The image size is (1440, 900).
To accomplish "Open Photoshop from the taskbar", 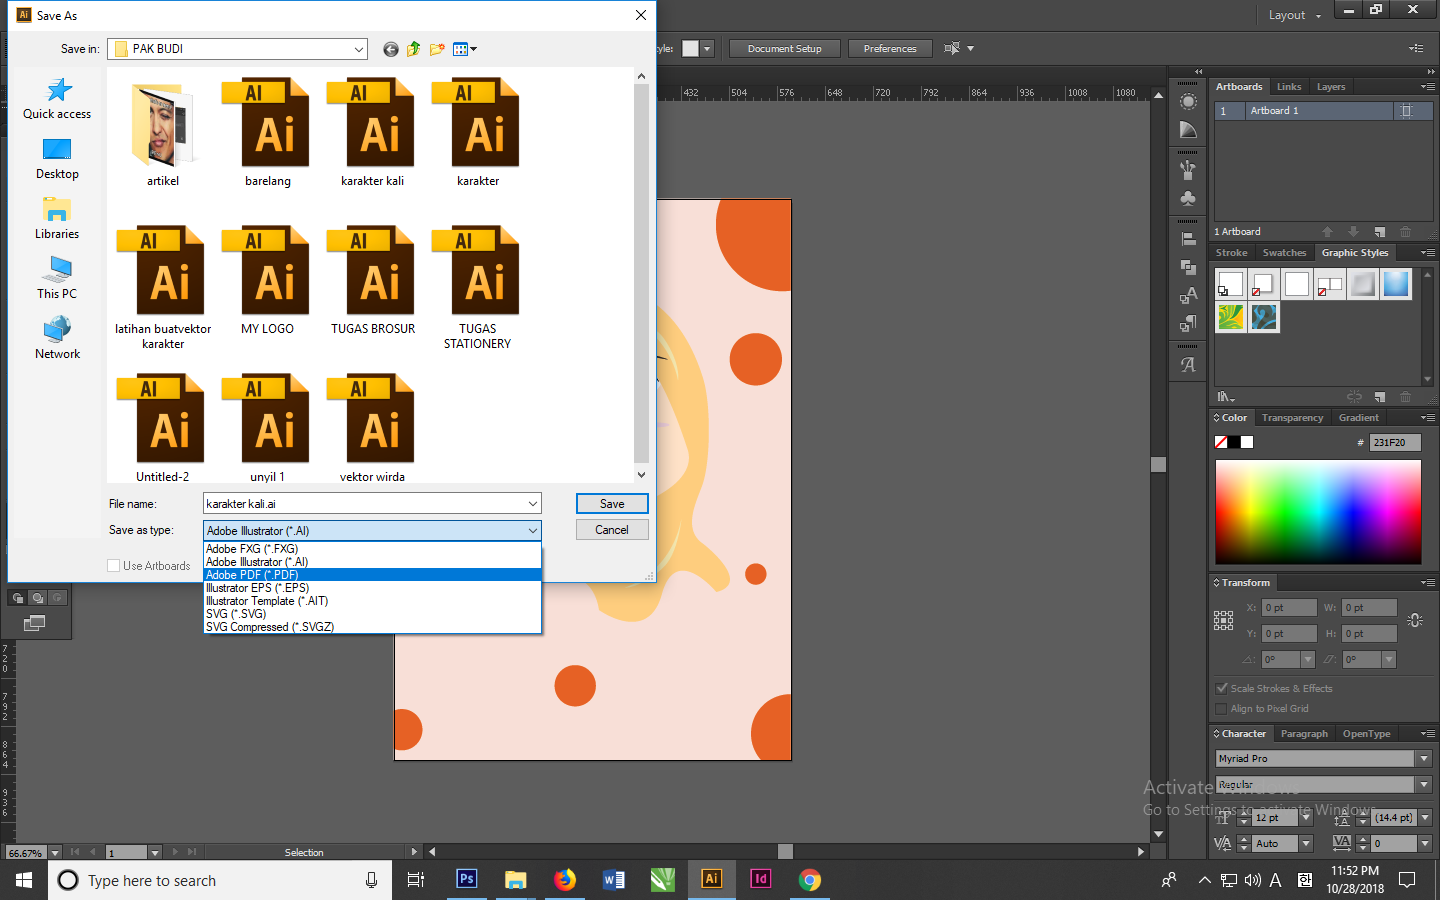I will click(466, 880).
